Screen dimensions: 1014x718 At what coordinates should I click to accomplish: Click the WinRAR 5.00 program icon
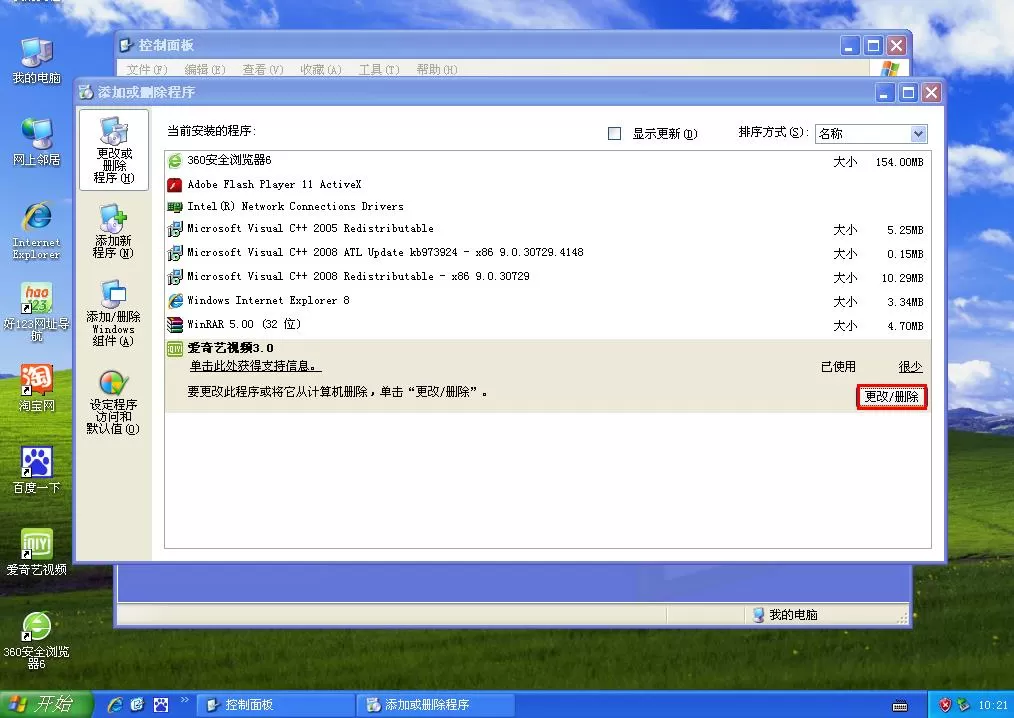[x=175, y=325]
